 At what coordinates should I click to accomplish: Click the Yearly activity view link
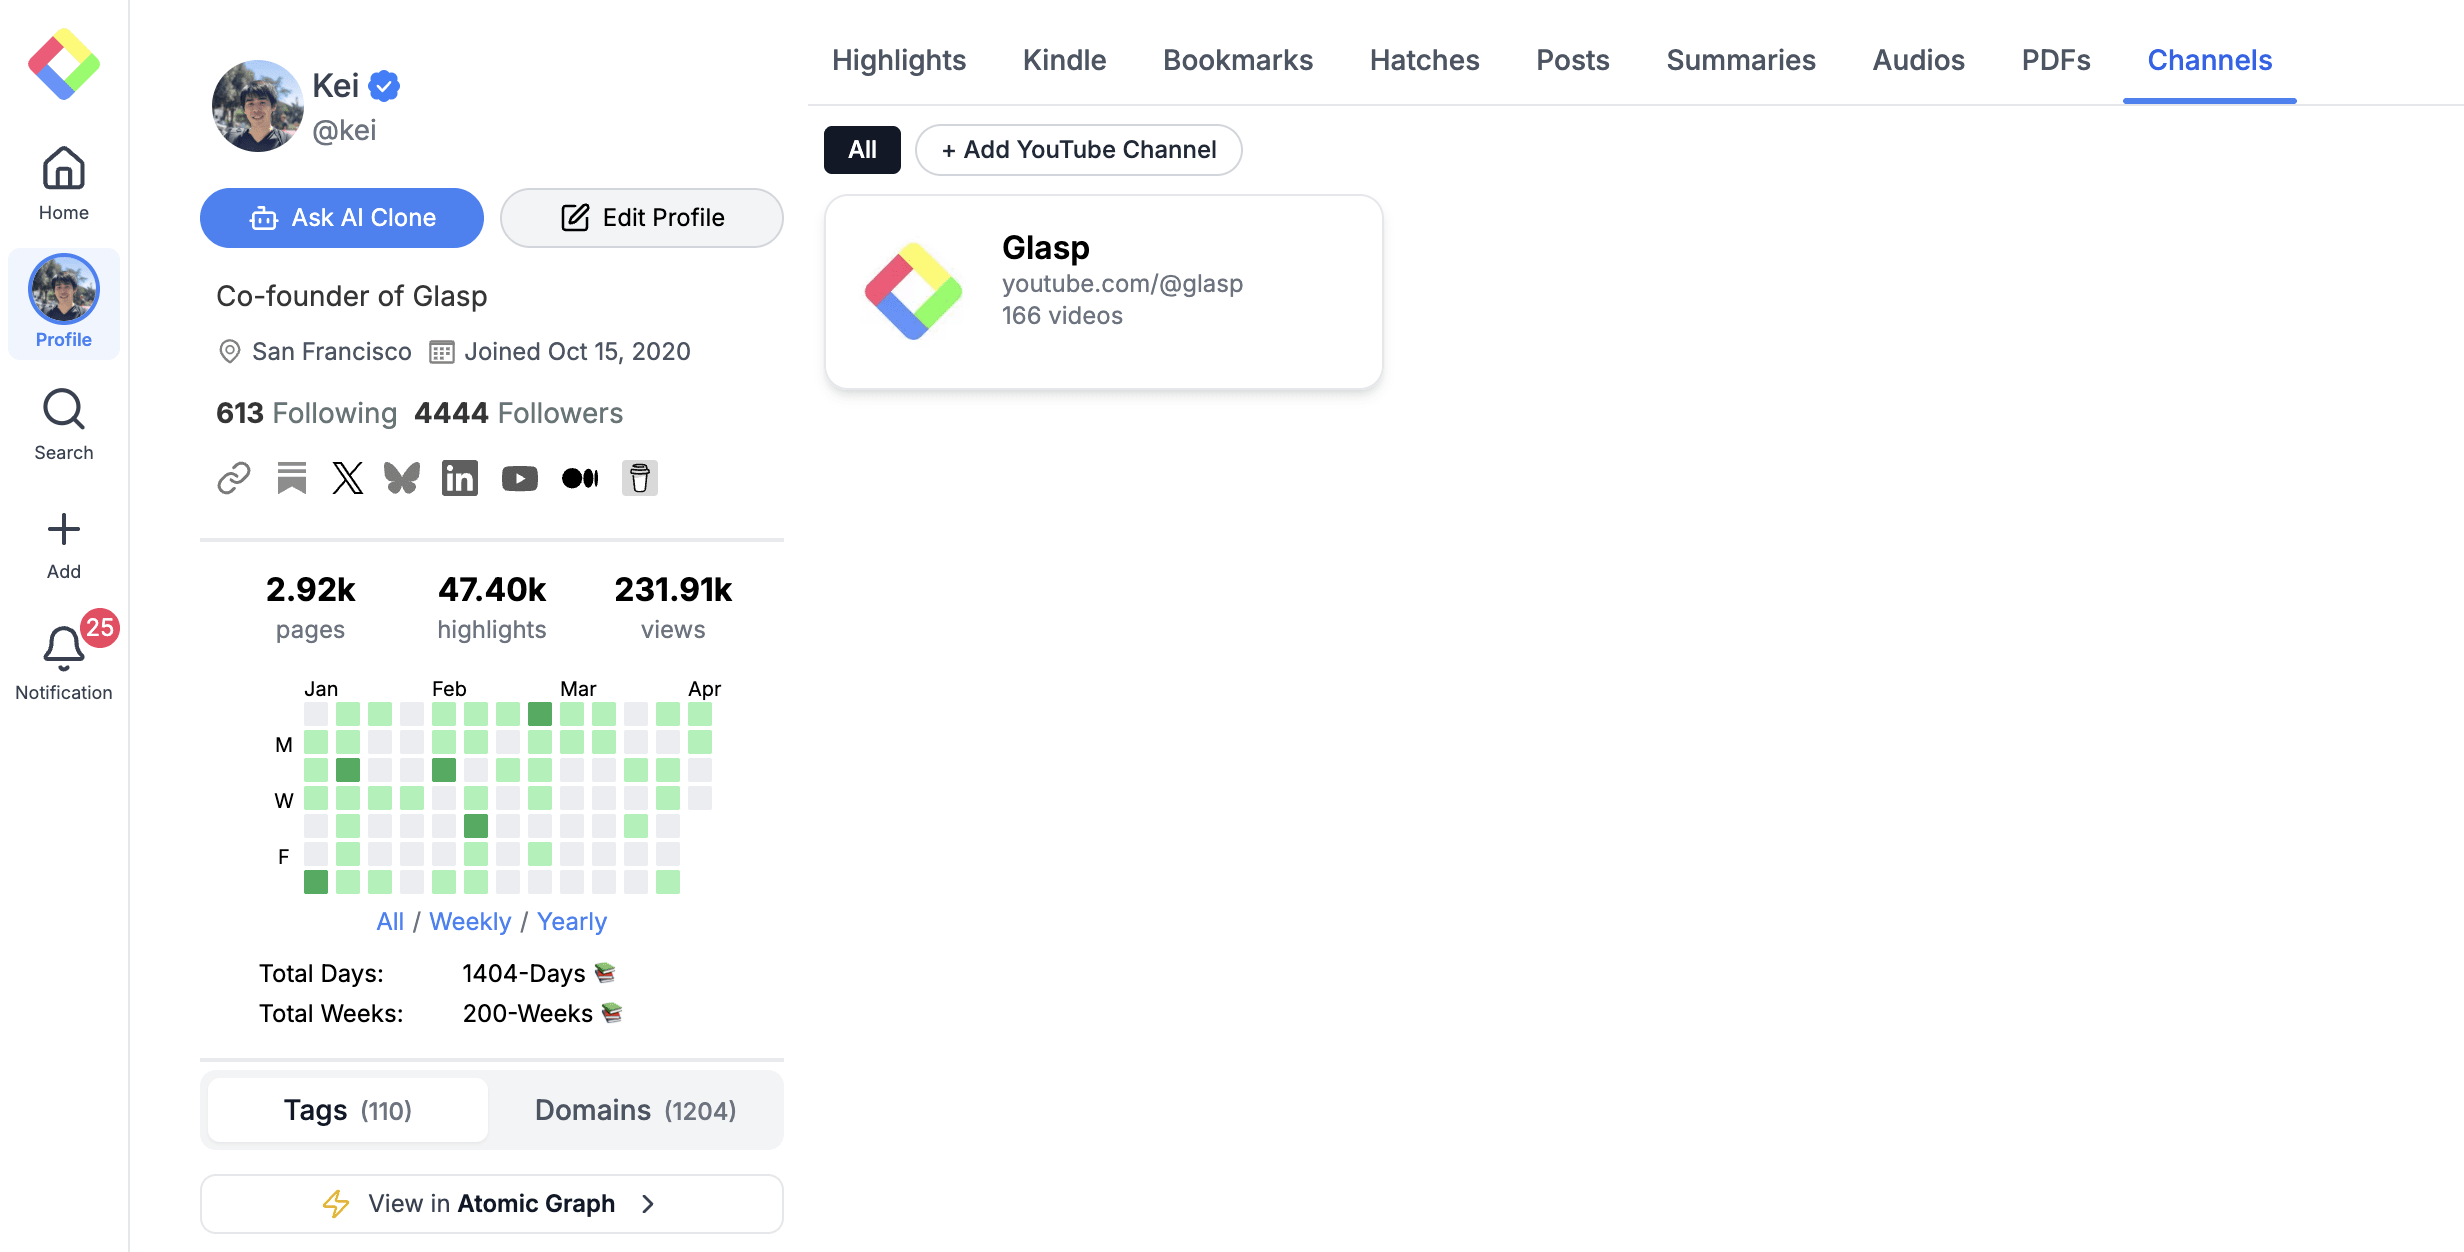(571, 921)
